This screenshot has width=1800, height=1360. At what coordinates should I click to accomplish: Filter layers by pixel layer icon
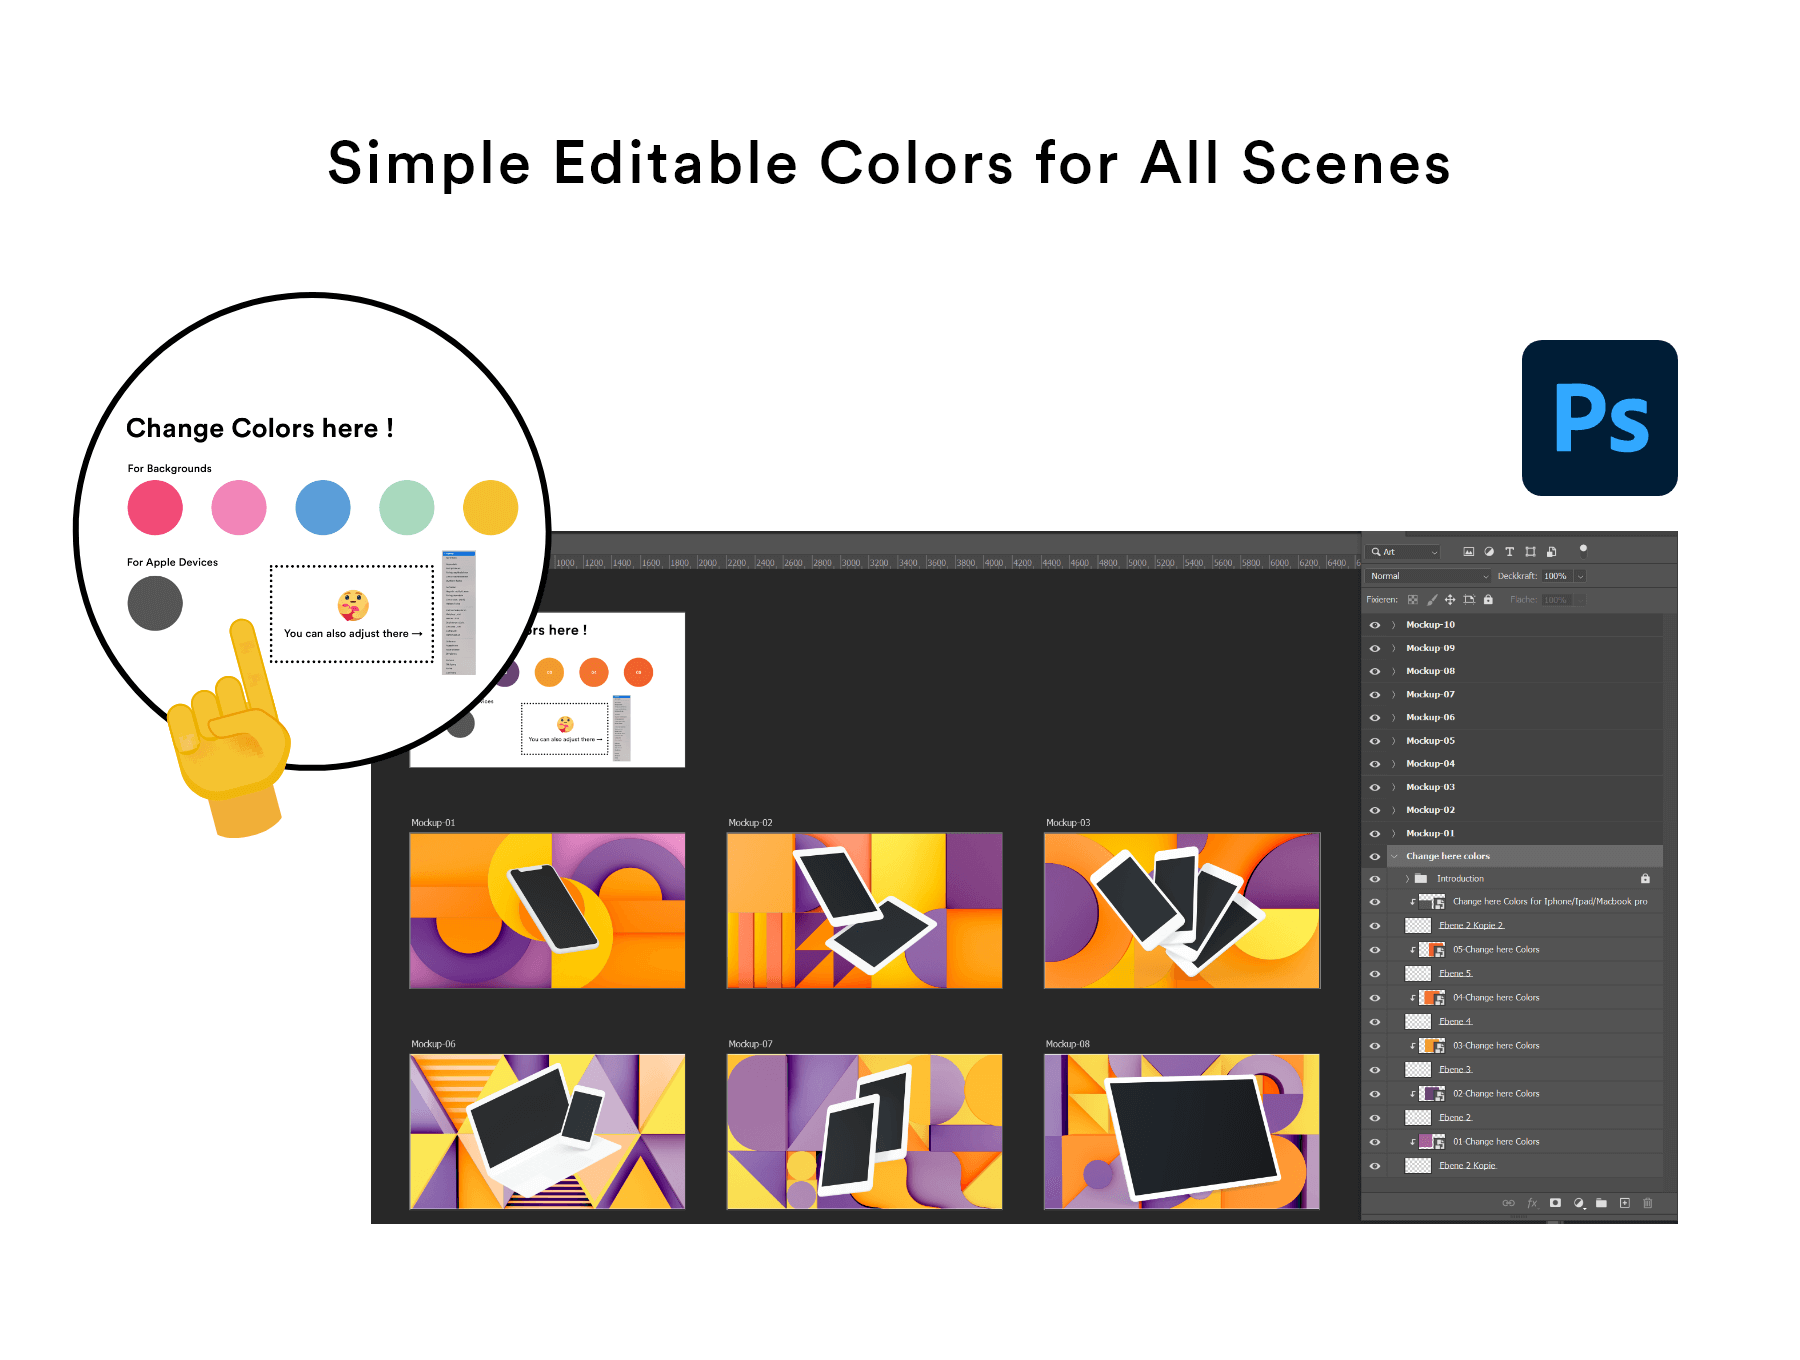tap(1469, 552)
